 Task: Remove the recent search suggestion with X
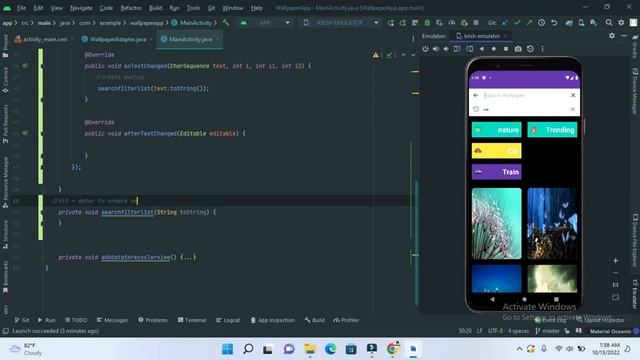point(573,109)
